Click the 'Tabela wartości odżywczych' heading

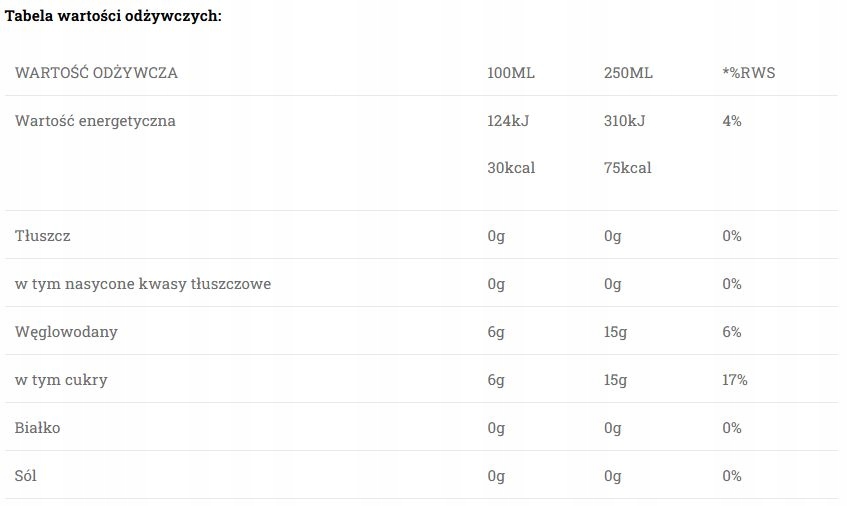(114, 16)
